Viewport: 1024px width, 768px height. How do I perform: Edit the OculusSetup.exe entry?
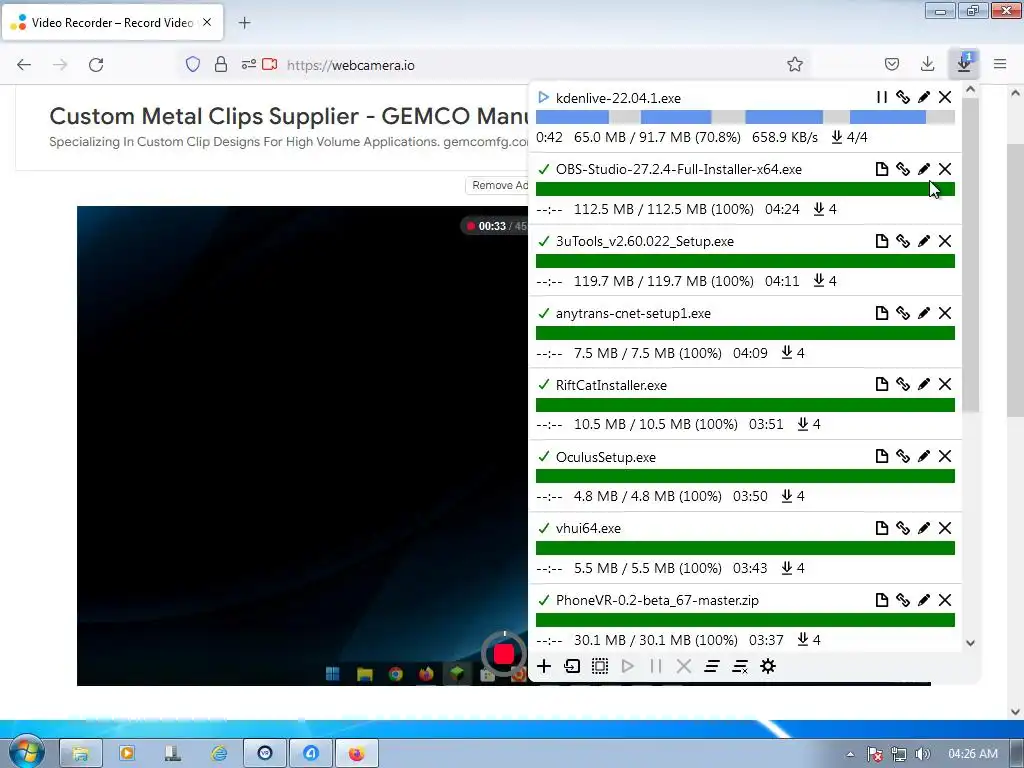click(x=923, y=456)
